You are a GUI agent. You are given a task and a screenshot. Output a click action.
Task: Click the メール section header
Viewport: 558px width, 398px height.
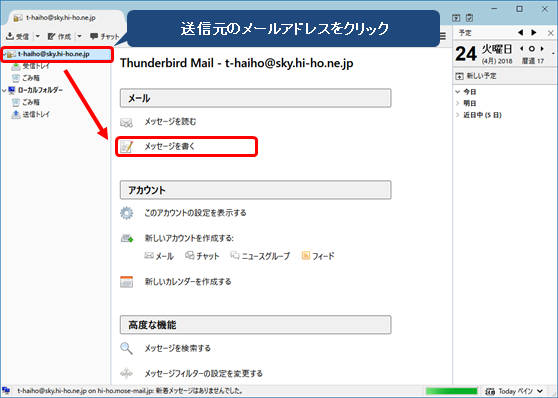(x=256, y=98)
